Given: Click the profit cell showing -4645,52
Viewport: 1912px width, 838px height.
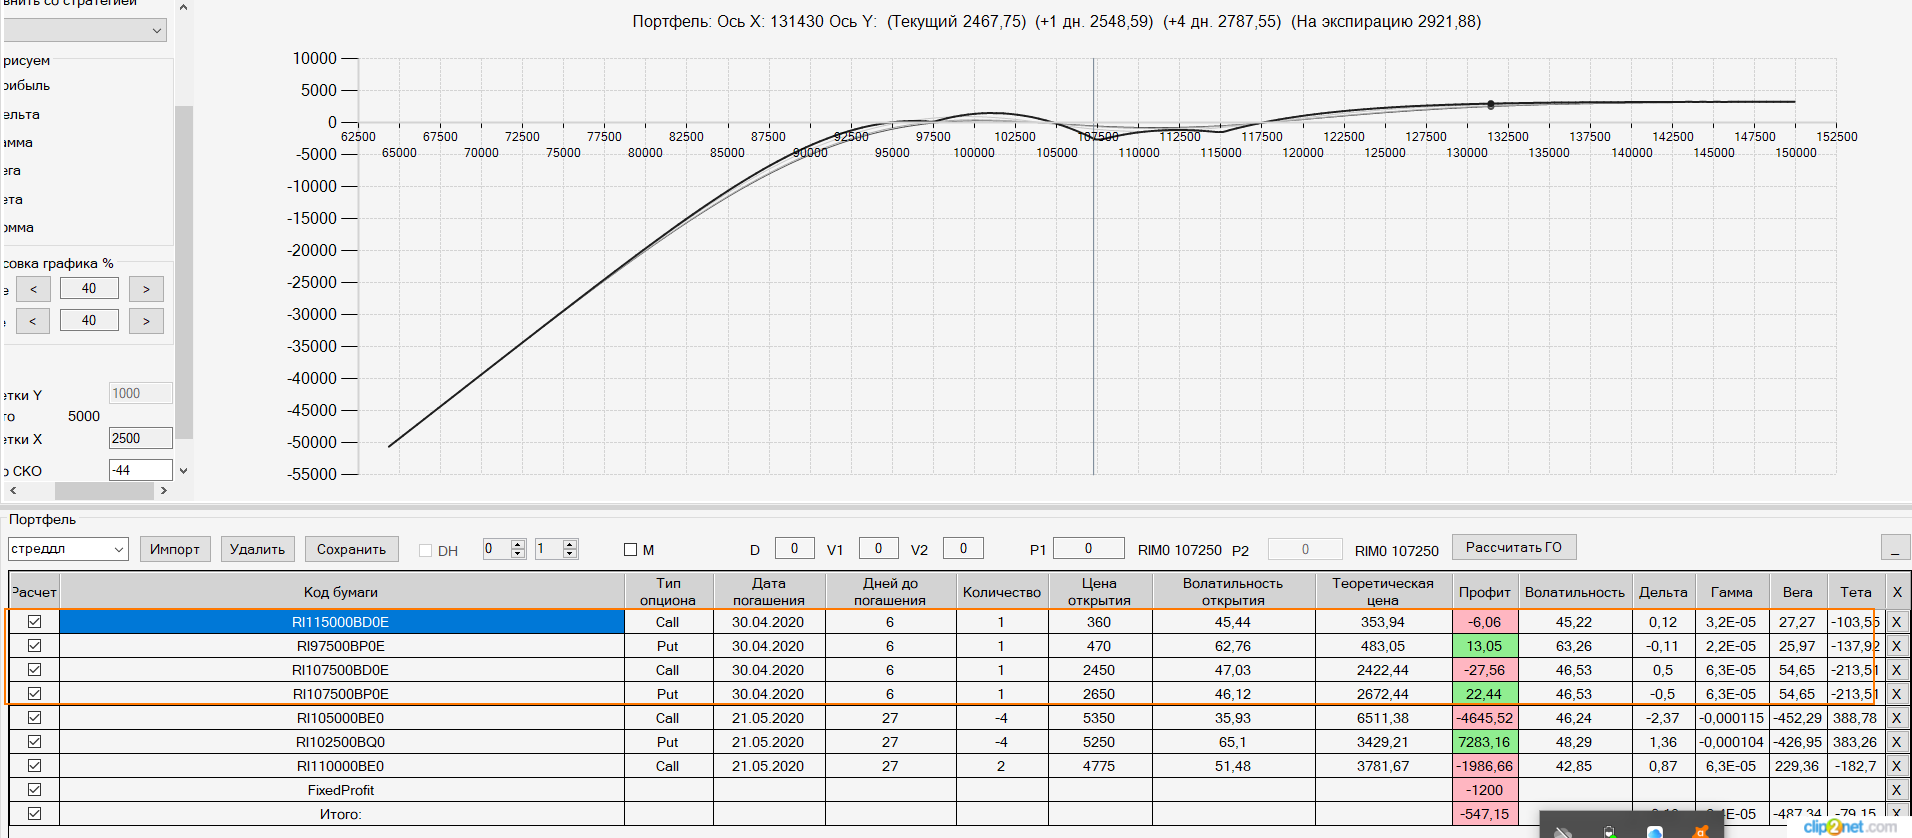Looking at the screenshot, I should (x=1484, y=718).
